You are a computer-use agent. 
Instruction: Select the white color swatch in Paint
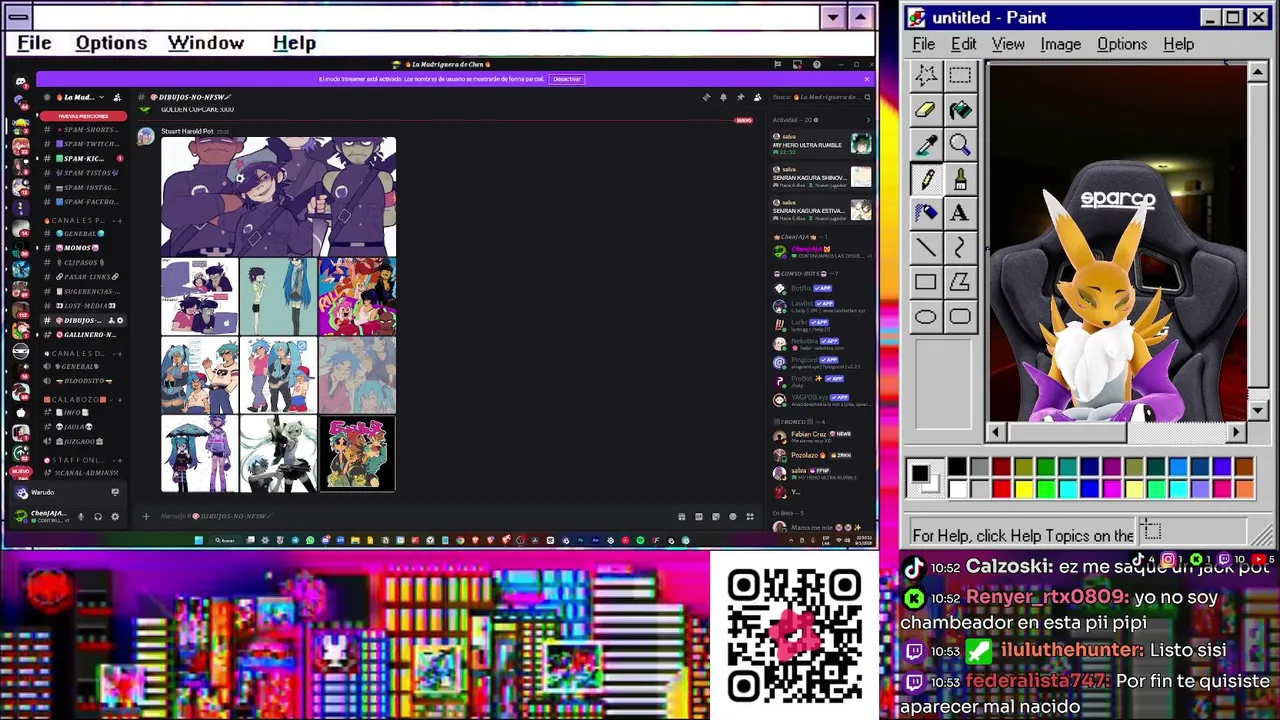tap(957, 489)
